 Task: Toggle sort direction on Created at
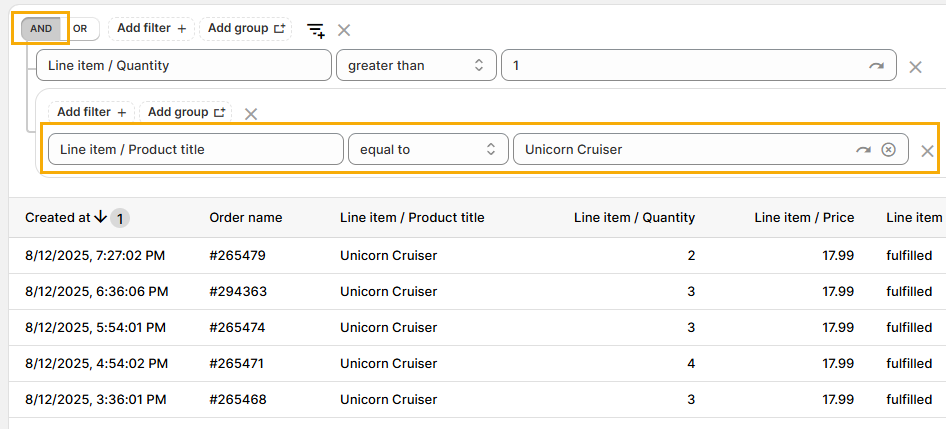coord(100,217)
